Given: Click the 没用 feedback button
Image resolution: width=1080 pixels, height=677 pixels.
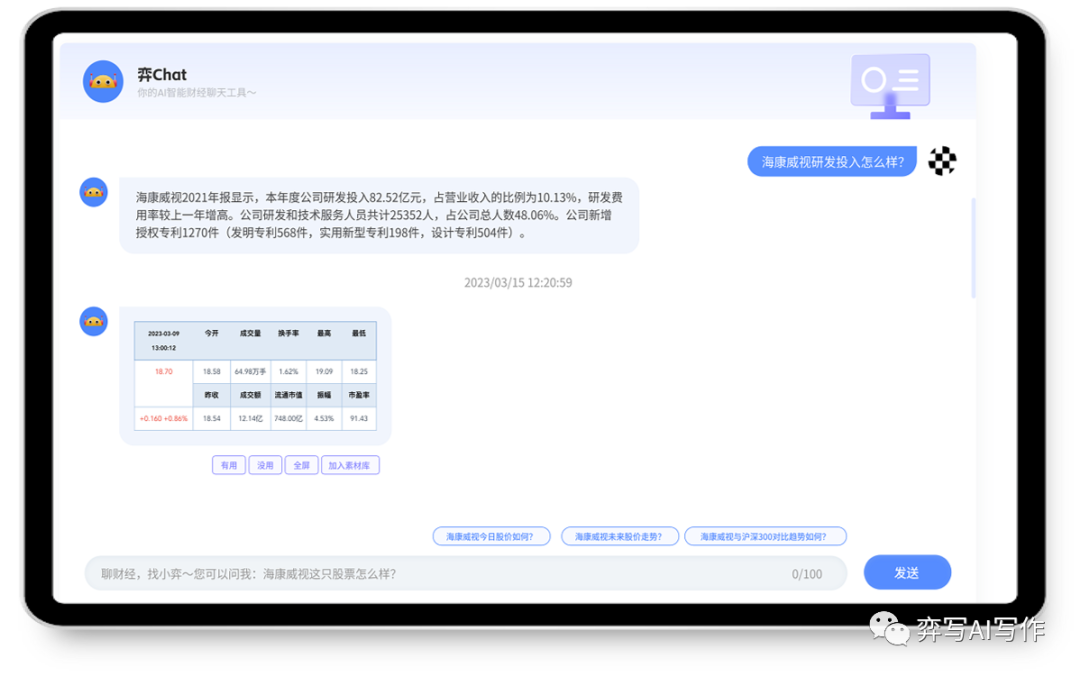Looking at the screenshot, I should tap(265, 465).
